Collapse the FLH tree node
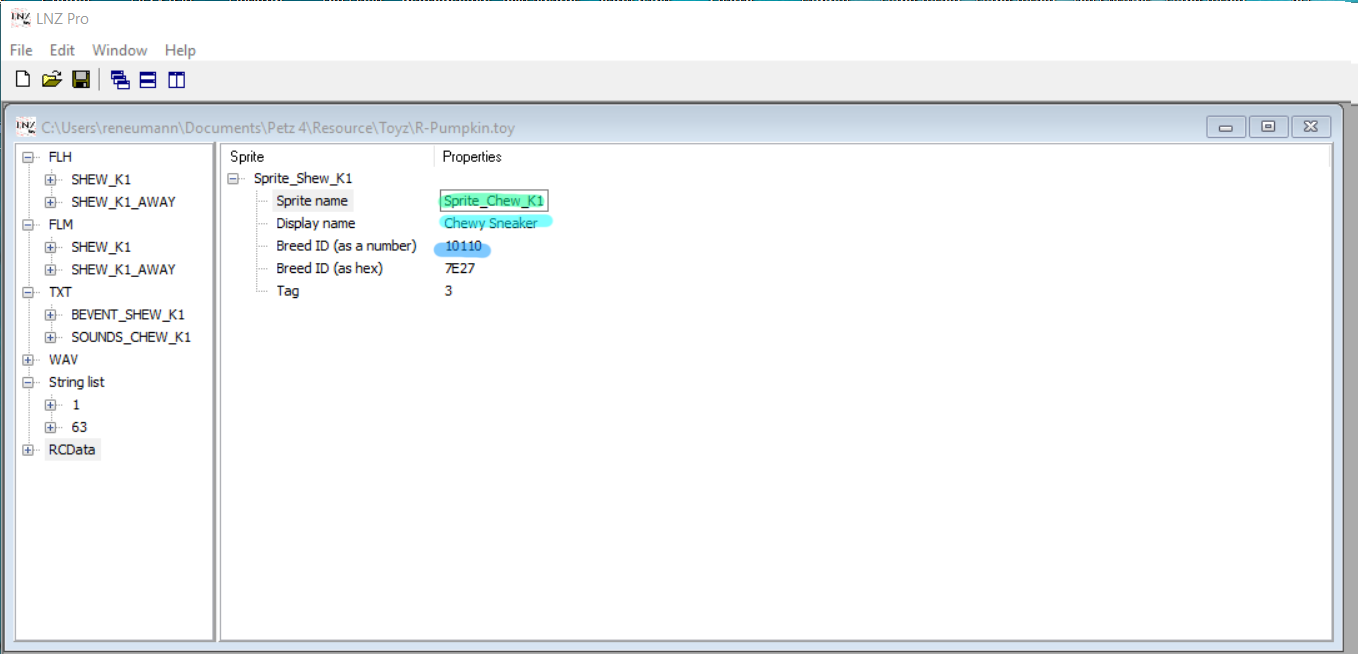1358x654 pixels. (x=28, y=157)
